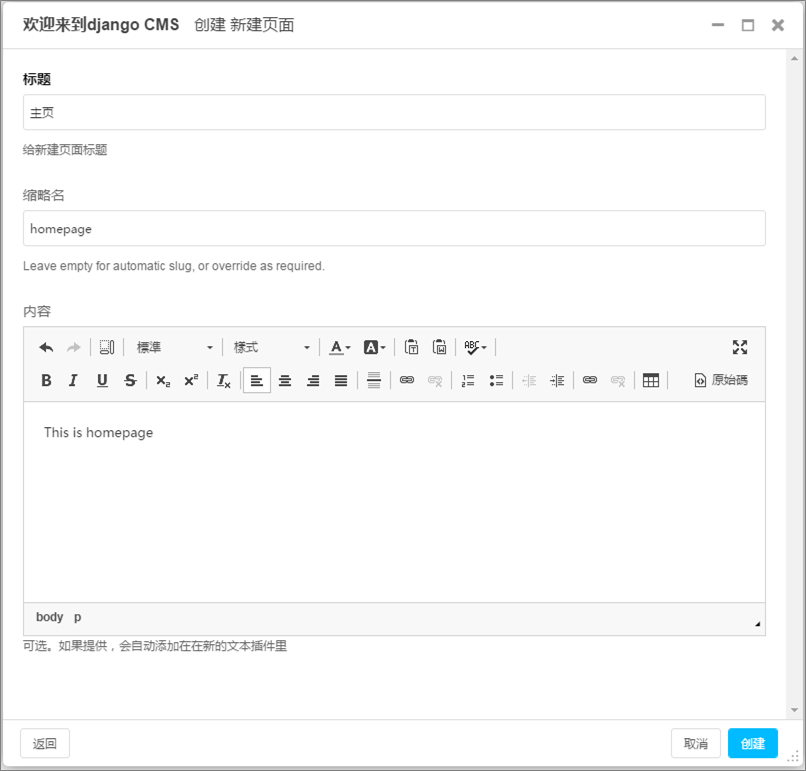Toggle italic formatting

(74, 380)
